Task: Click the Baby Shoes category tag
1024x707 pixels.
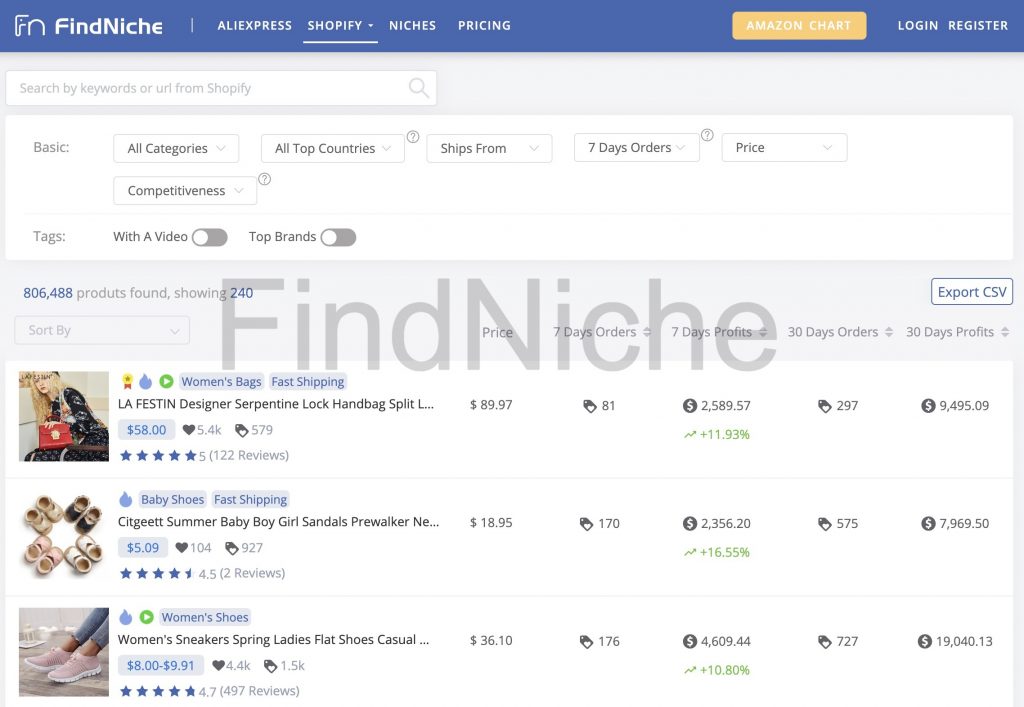Action: tap(172, 499)
